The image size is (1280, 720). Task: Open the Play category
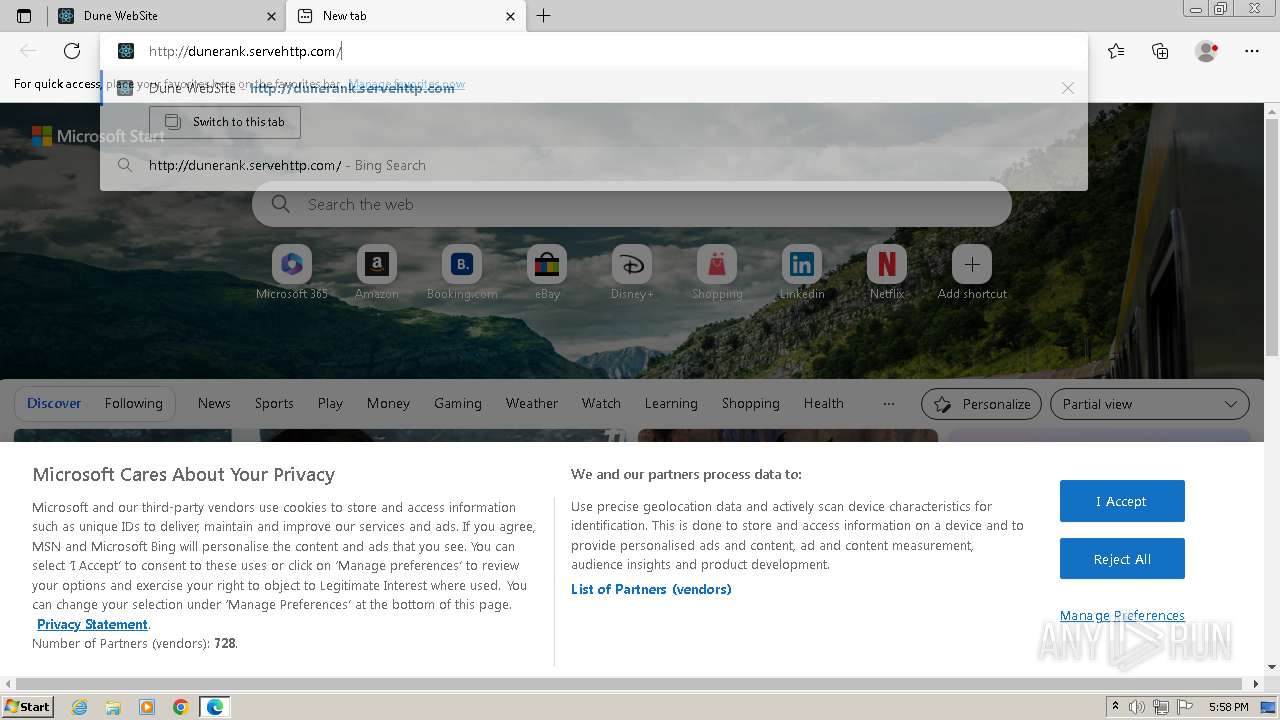[x=330, y=404]
